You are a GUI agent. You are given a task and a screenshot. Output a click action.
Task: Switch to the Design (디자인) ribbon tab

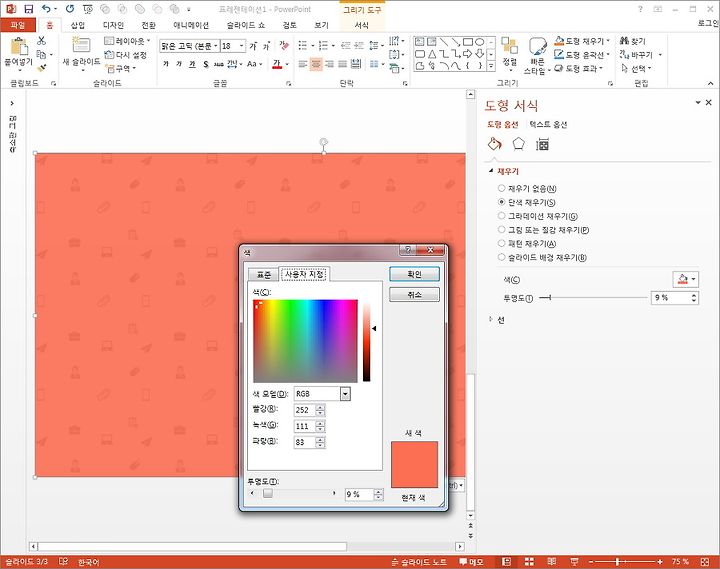tap(113, 25)
